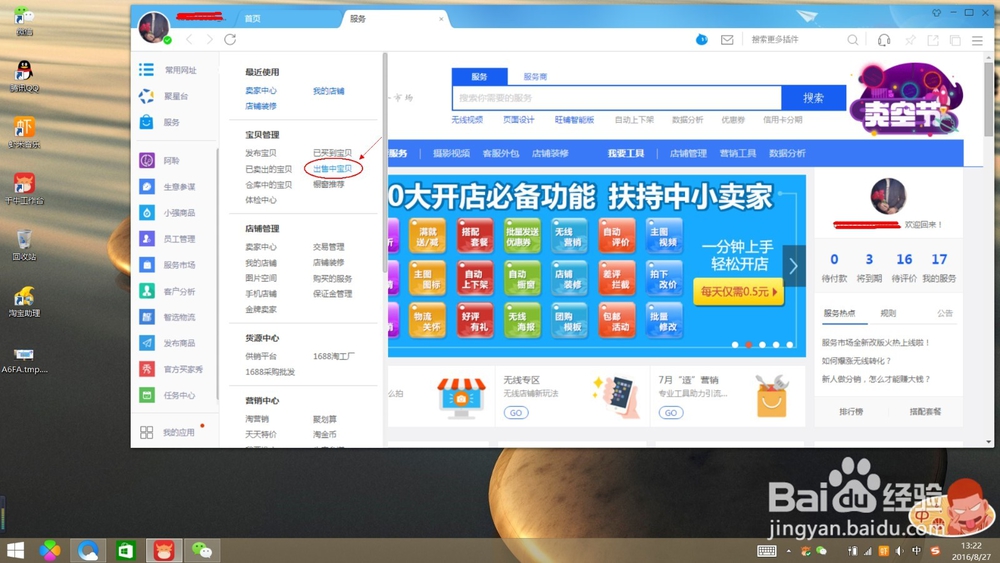Open 摄影视频 in the blue nav bar
This screenshot has height=563, width=1000.
pyautogui.click(x=452, y=154)
